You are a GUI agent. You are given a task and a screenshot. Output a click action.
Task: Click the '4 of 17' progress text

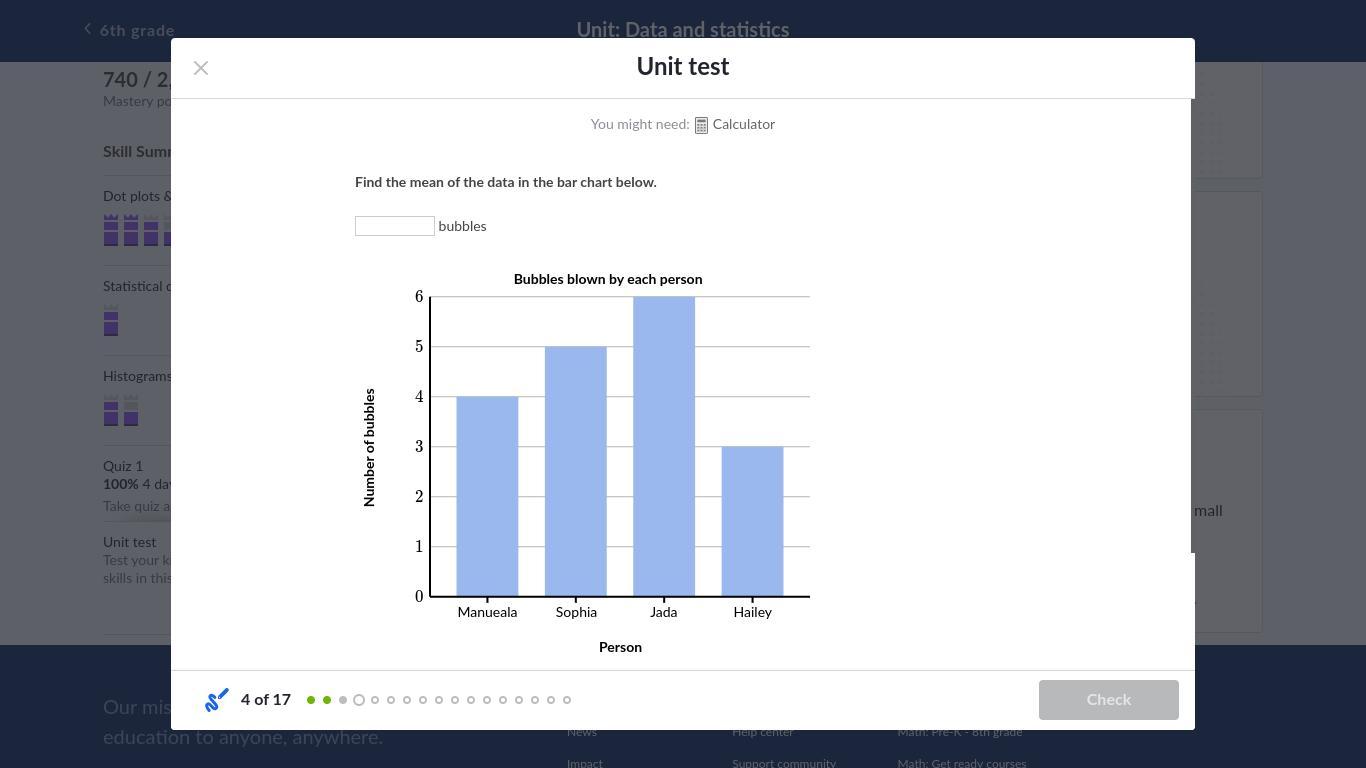tap(266, 700)
